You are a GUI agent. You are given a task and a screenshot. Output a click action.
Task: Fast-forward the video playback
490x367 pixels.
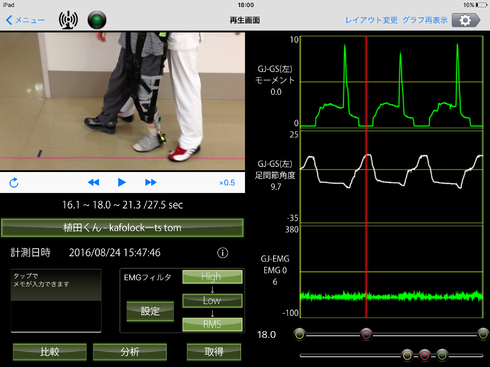pos(151,182)
